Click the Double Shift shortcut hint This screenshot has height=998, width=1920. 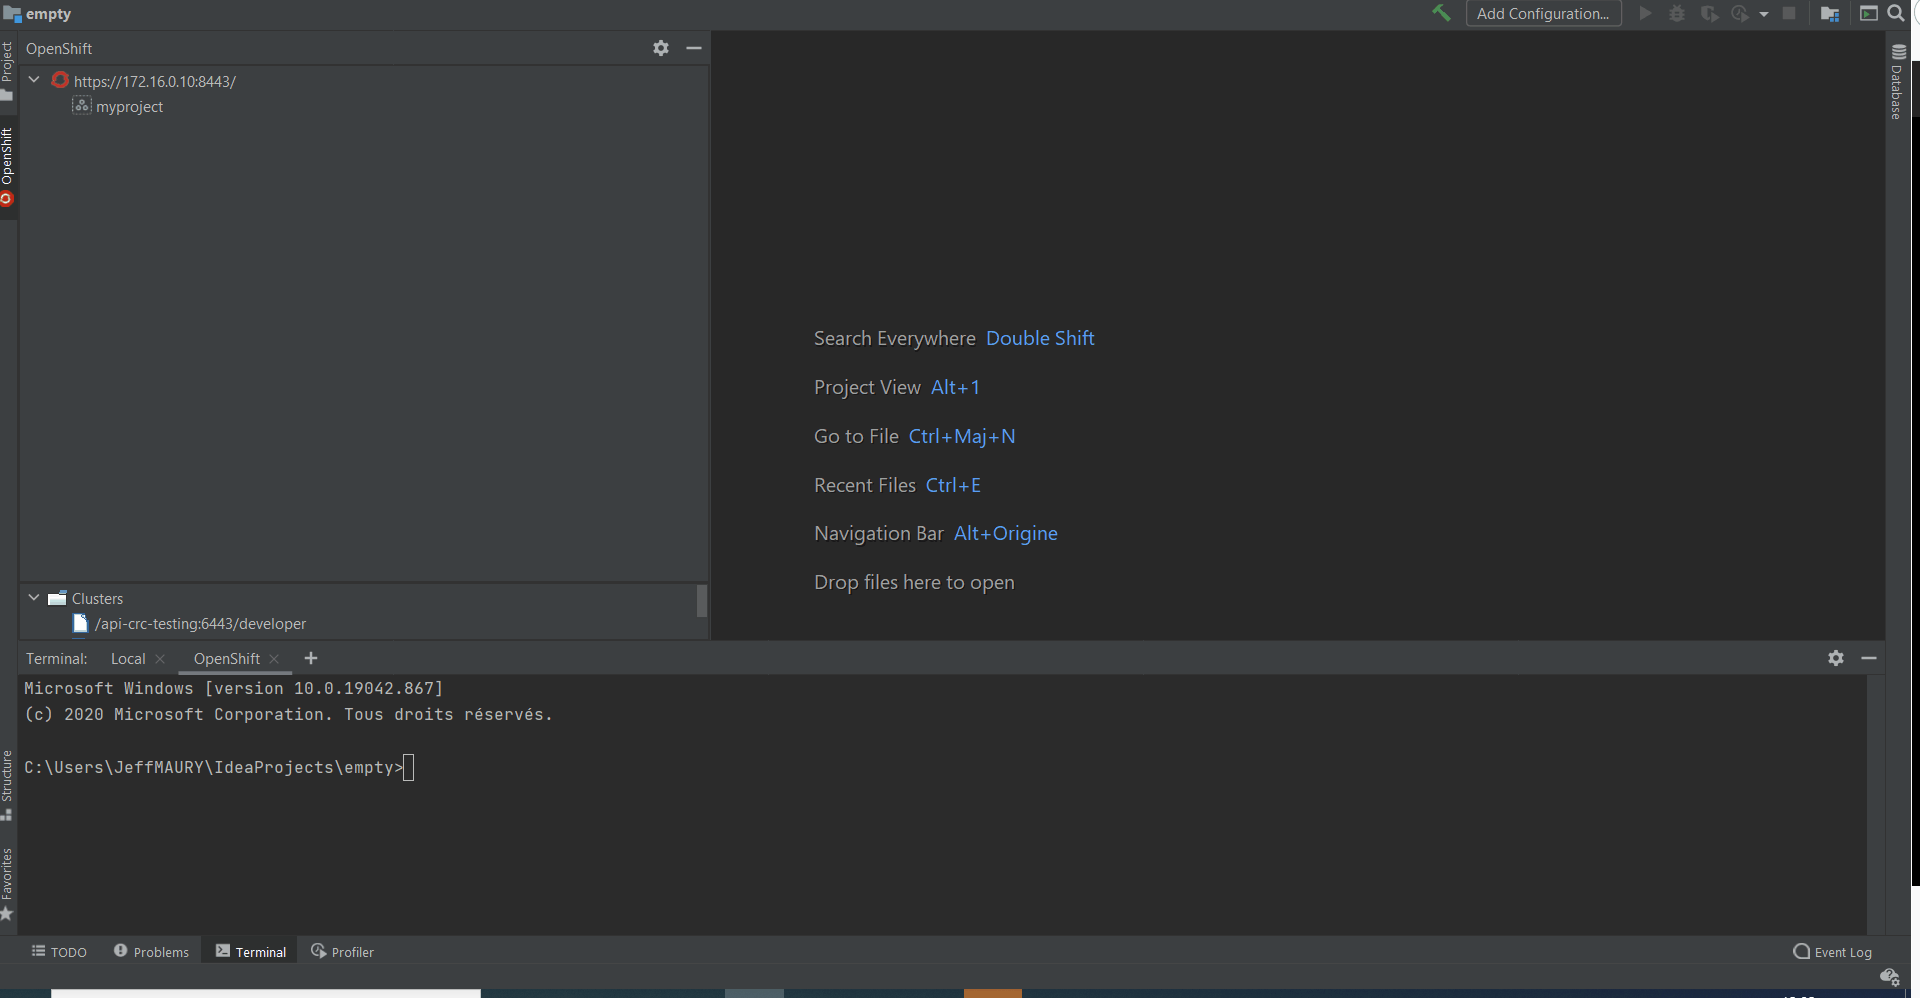(1040, 338)
